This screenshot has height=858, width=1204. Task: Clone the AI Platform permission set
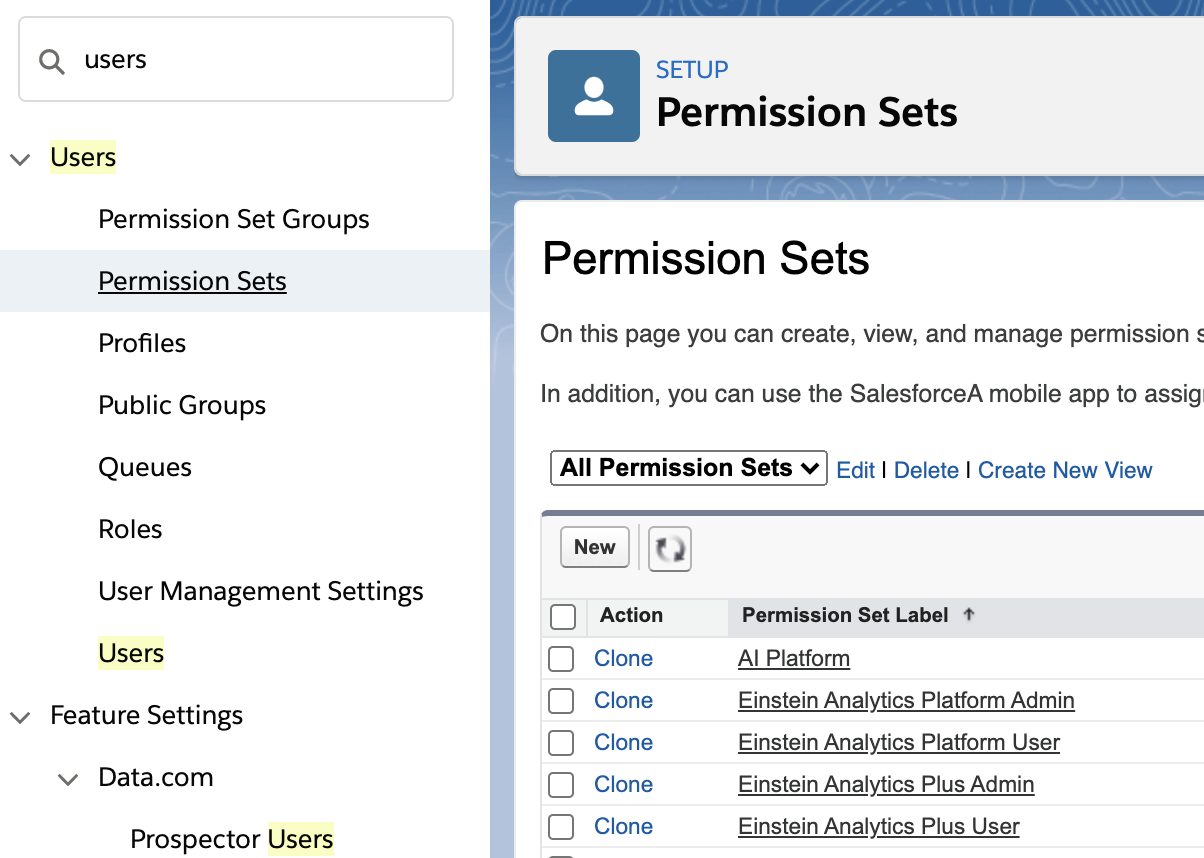tap(623, 659)
